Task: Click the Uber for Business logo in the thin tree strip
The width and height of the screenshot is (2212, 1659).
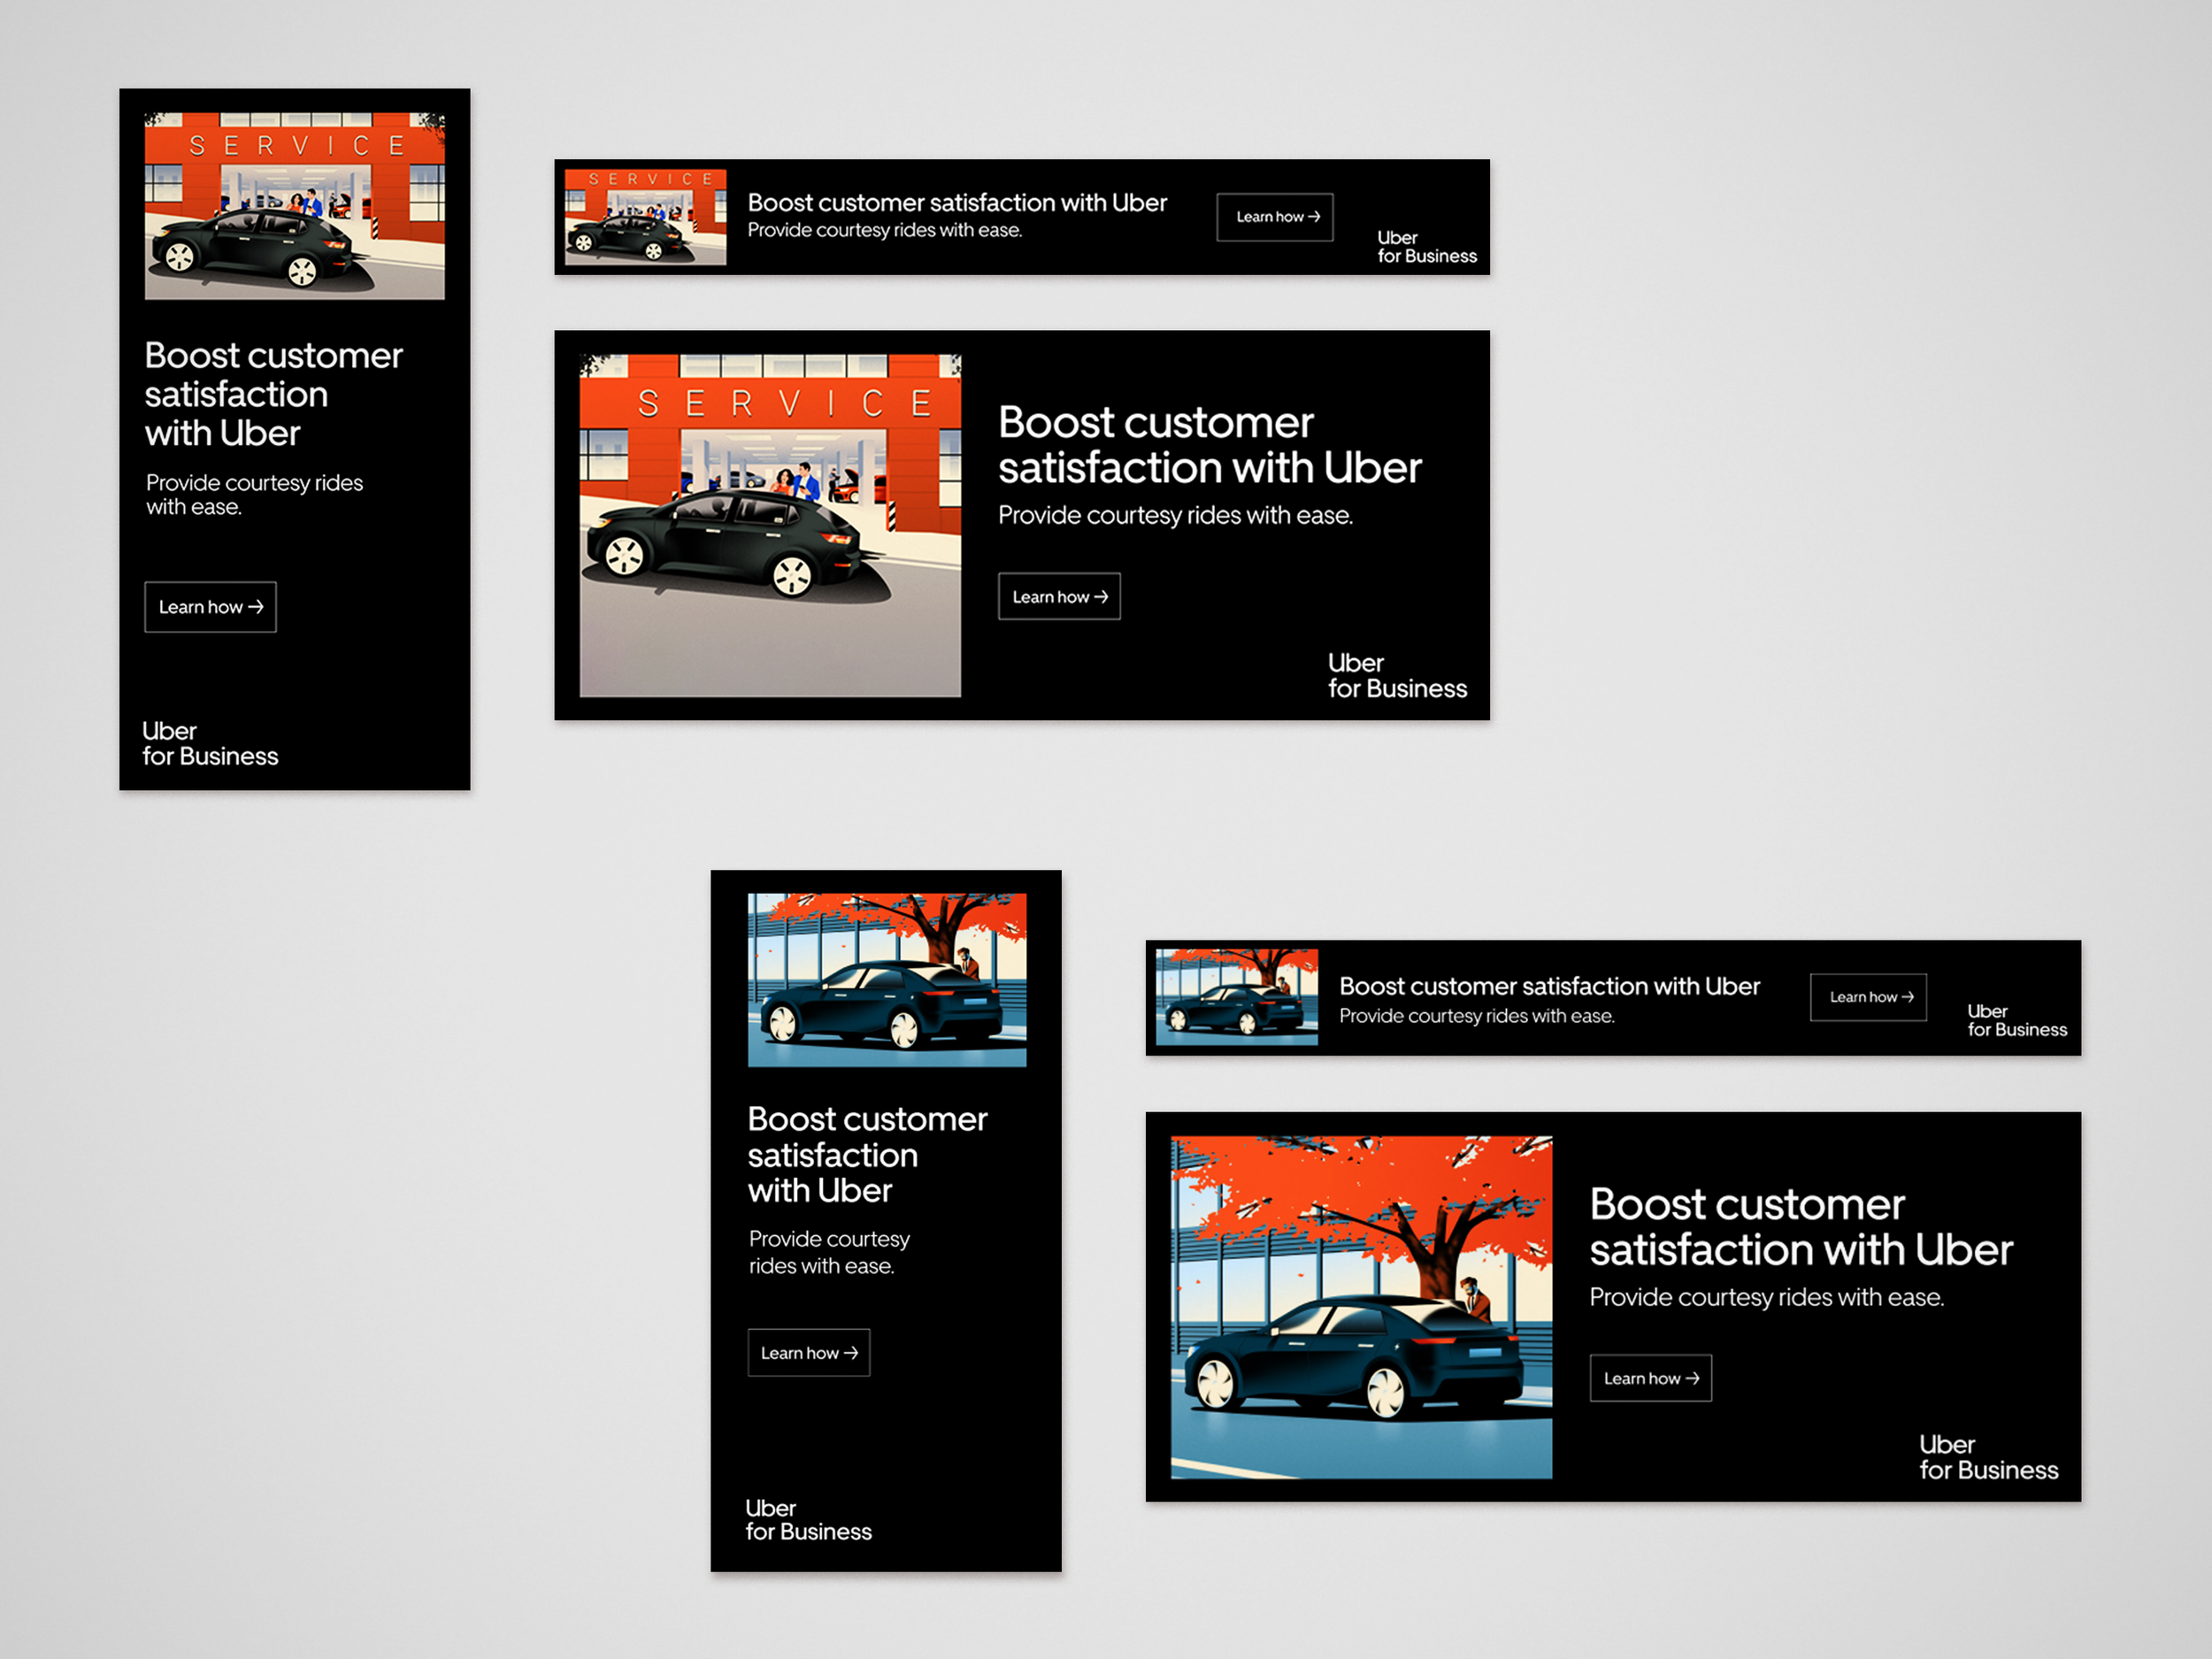Action: tap(2016, 1021)
